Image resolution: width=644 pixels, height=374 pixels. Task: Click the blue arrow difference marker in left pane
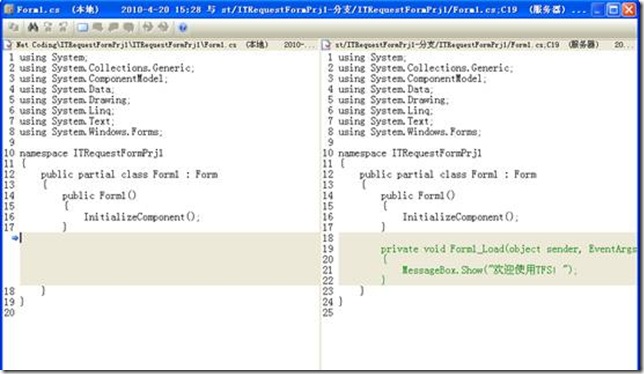click(15, 238)
